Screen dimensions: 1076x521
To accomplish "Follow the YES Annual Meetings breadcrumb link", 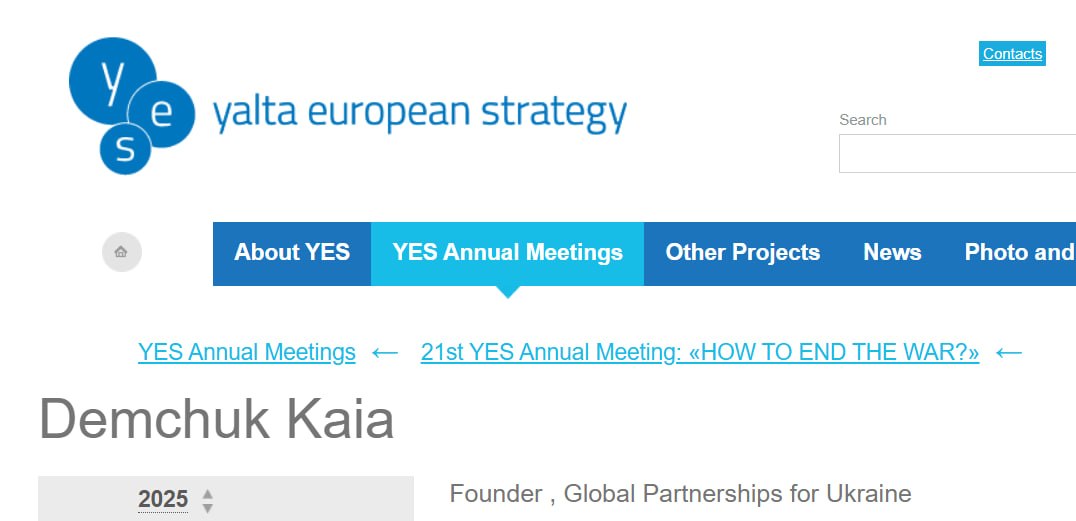I will coord(247,352).
